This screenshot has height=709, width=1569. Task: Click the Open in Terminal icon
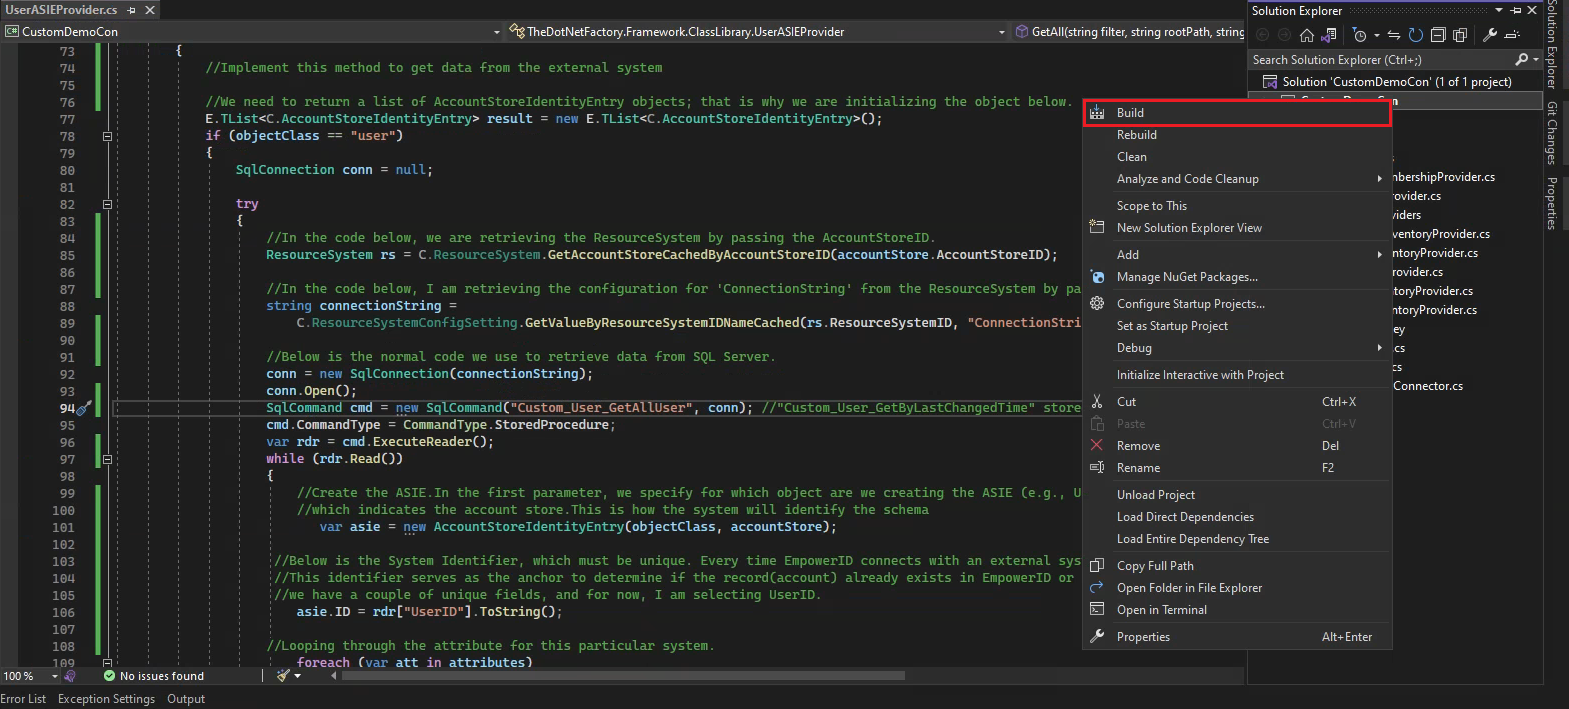click(1097, 609)
